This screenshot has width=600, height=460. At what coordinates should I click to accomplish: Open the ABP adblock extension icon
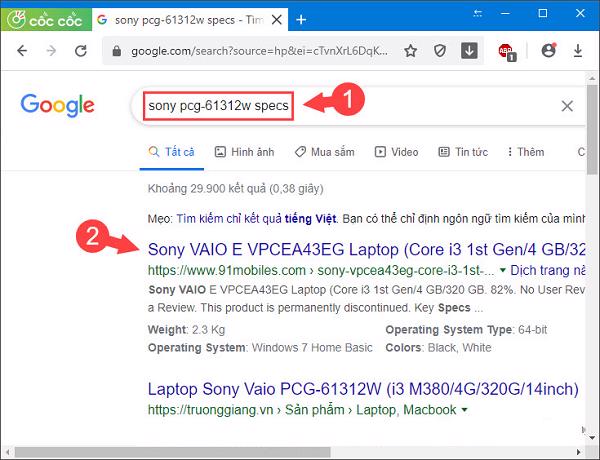(x=507, y=52)
